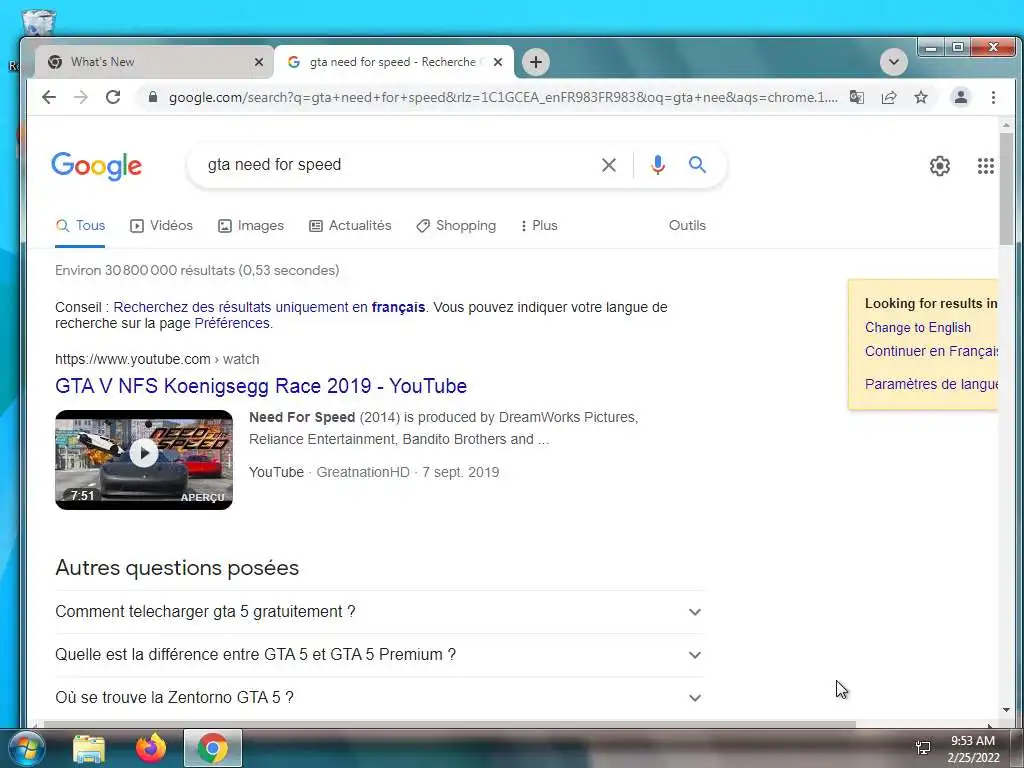The height and width of the screenshot is (768, 1024).
Task: Start voice search with microphone
Action: click(x=658, y=165)
